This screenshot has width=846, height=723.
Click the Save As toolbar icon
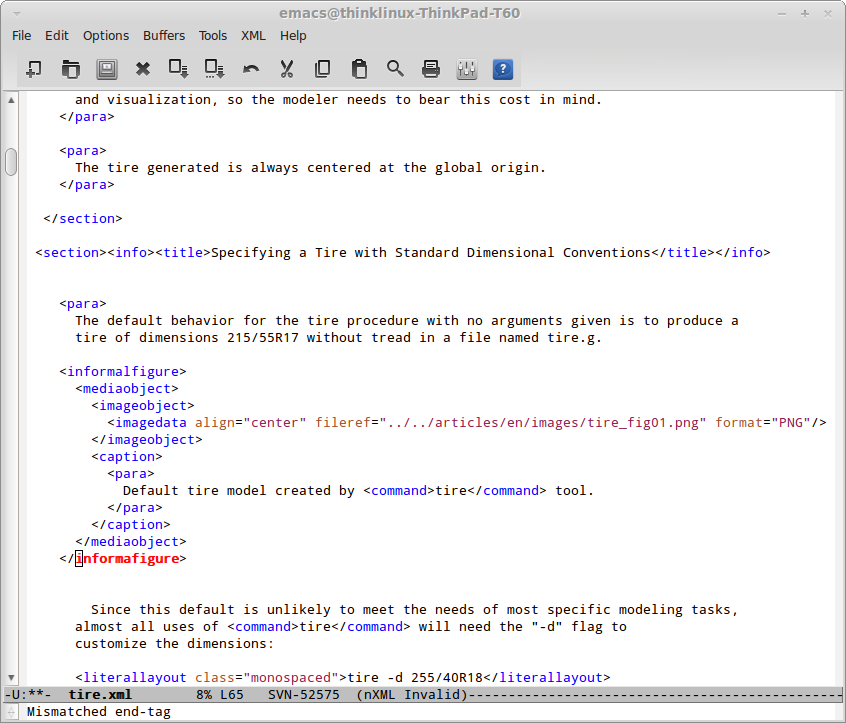[179, 69]
